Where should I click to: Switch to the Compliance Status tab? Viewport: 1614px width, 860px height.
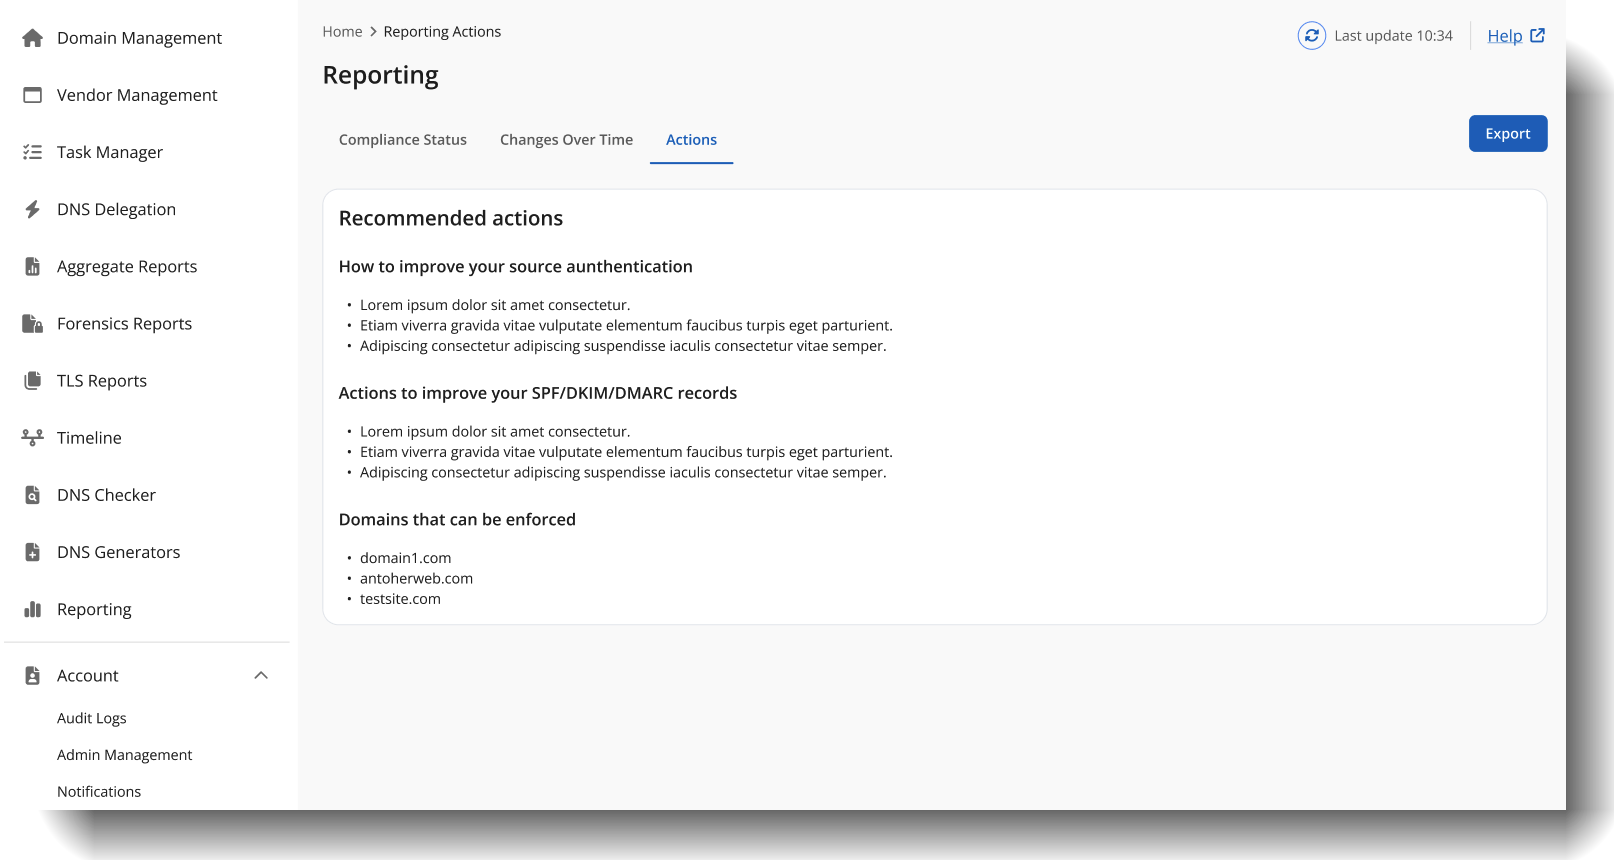point(403,140)
